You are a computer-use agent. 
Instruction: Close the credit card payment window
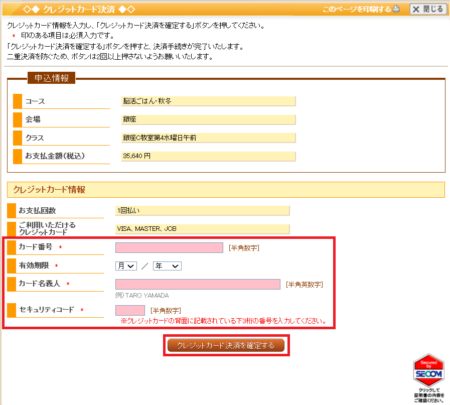[428, 9]
